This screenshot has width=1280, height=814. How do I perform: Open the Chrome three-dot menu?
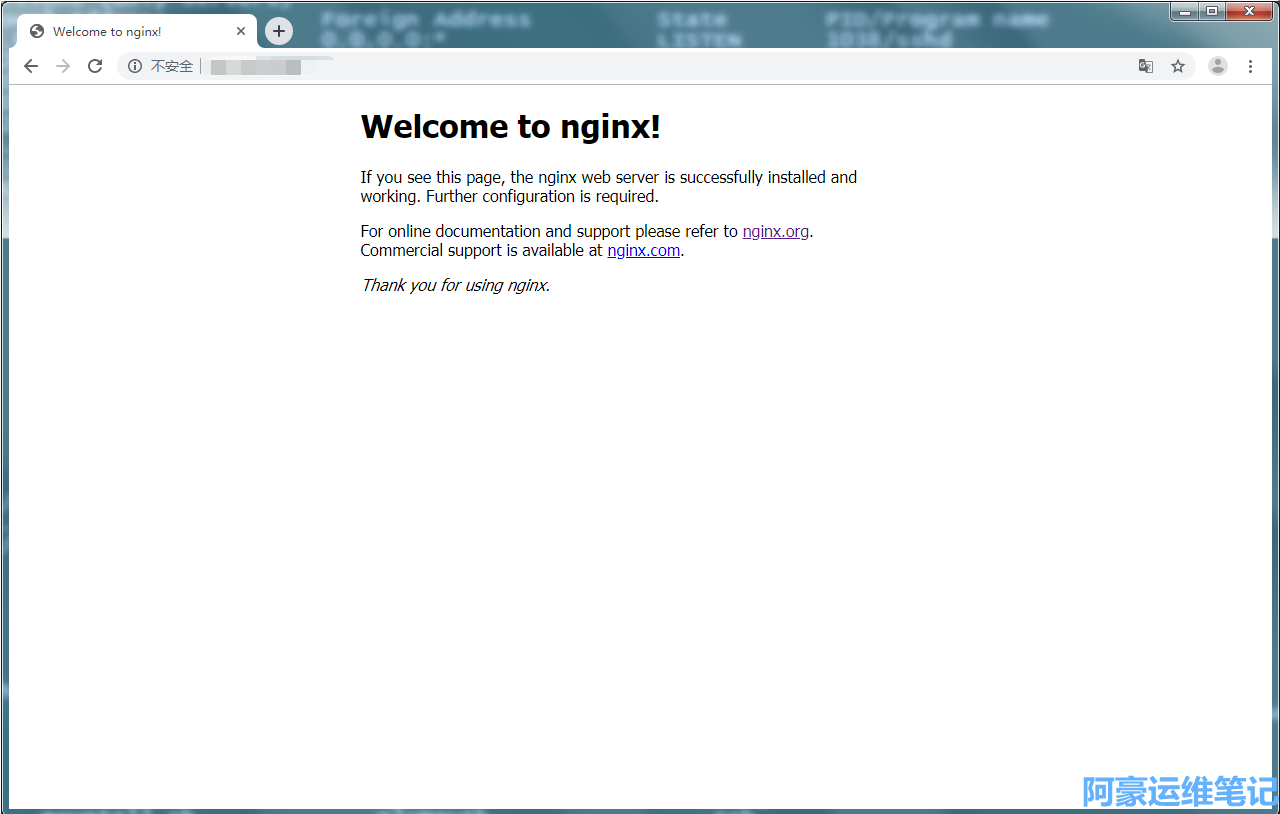point(1250,66)
